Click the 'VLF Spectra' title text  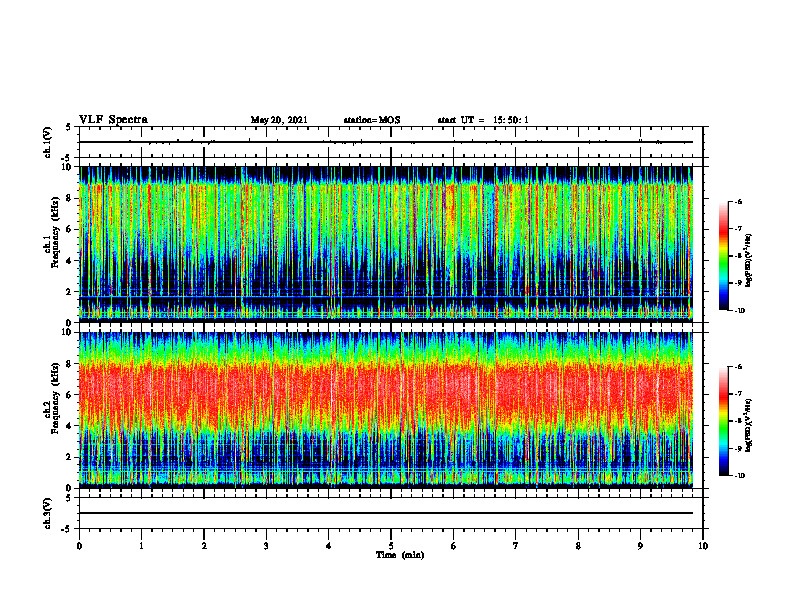pyautogui.click(x=113, y=120)
